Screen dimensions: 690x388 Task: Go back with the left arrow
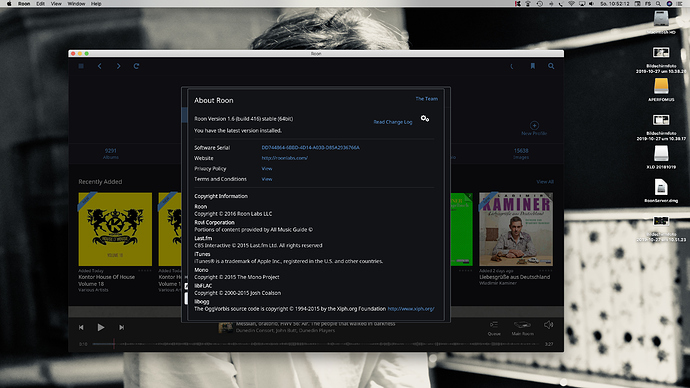(99, 66)
